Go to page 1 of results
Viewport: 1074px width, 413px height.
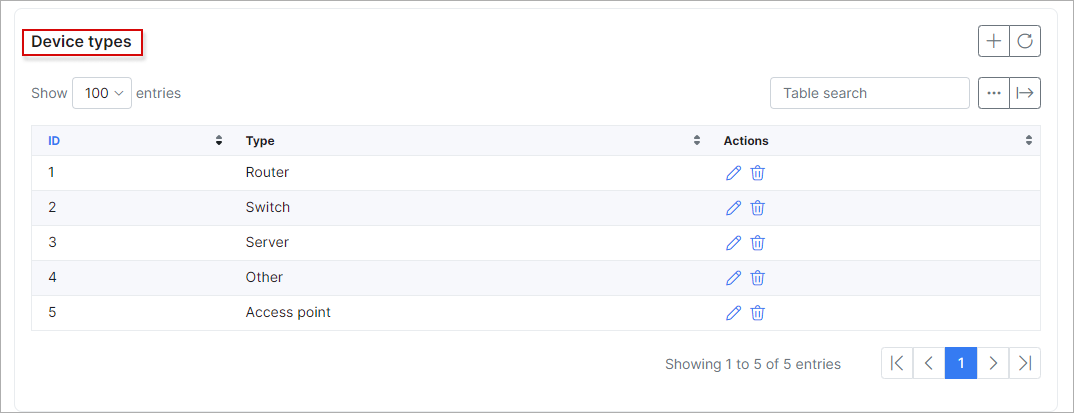coord(961,363)
